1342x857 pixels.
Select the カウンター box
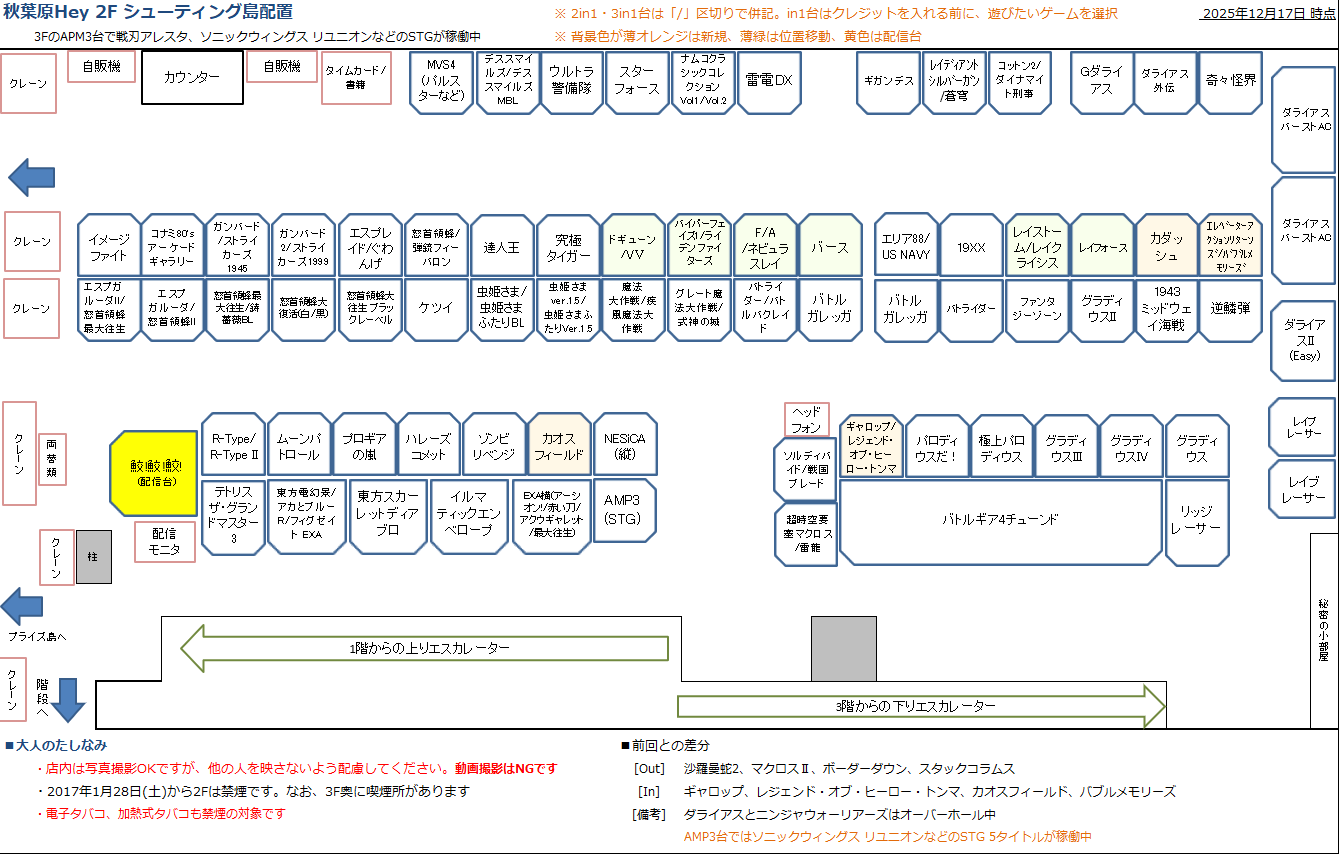[x=192, y=78]
